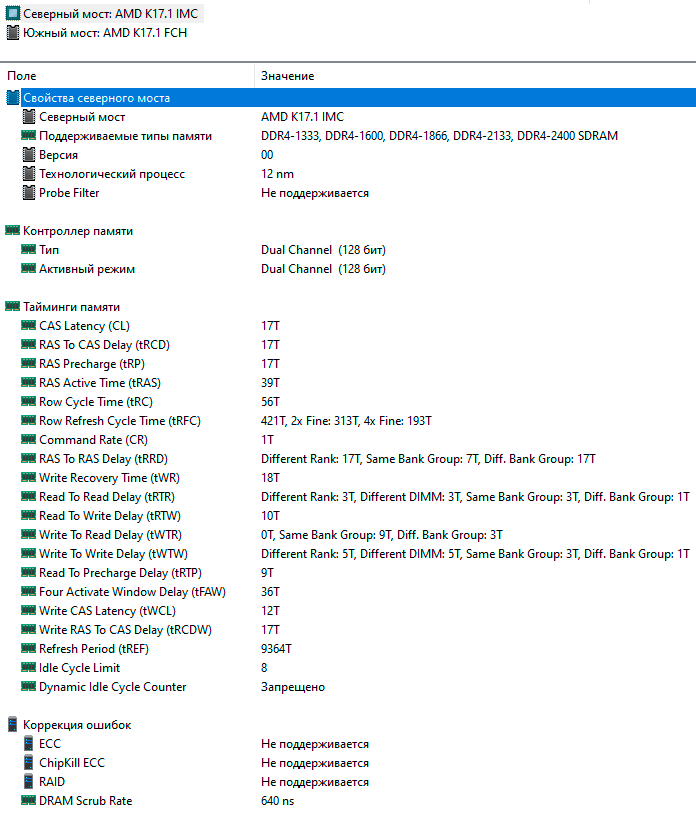
Task: Click the chip icon beside Probe Filter
Action: pos(29,193)
